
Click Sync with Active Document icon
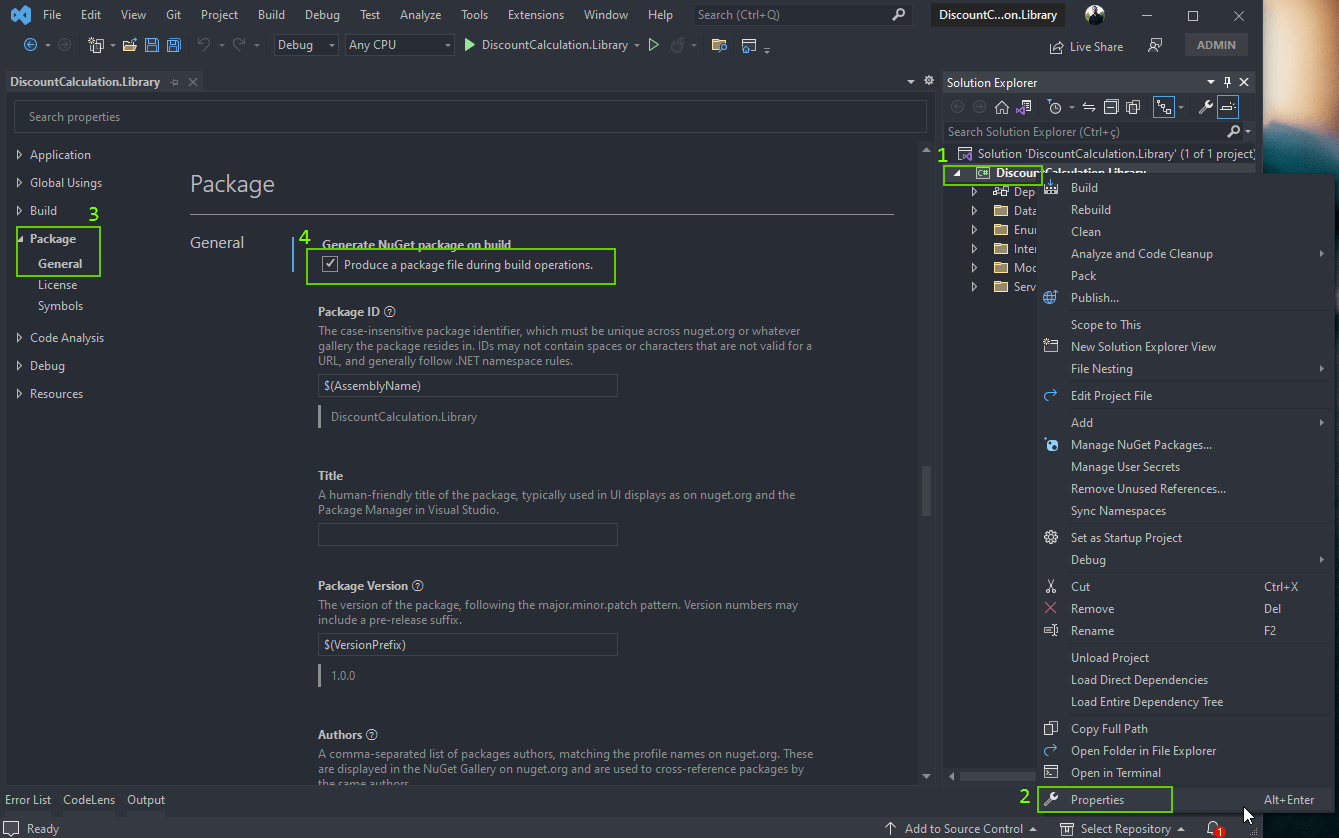[1089, 107]
